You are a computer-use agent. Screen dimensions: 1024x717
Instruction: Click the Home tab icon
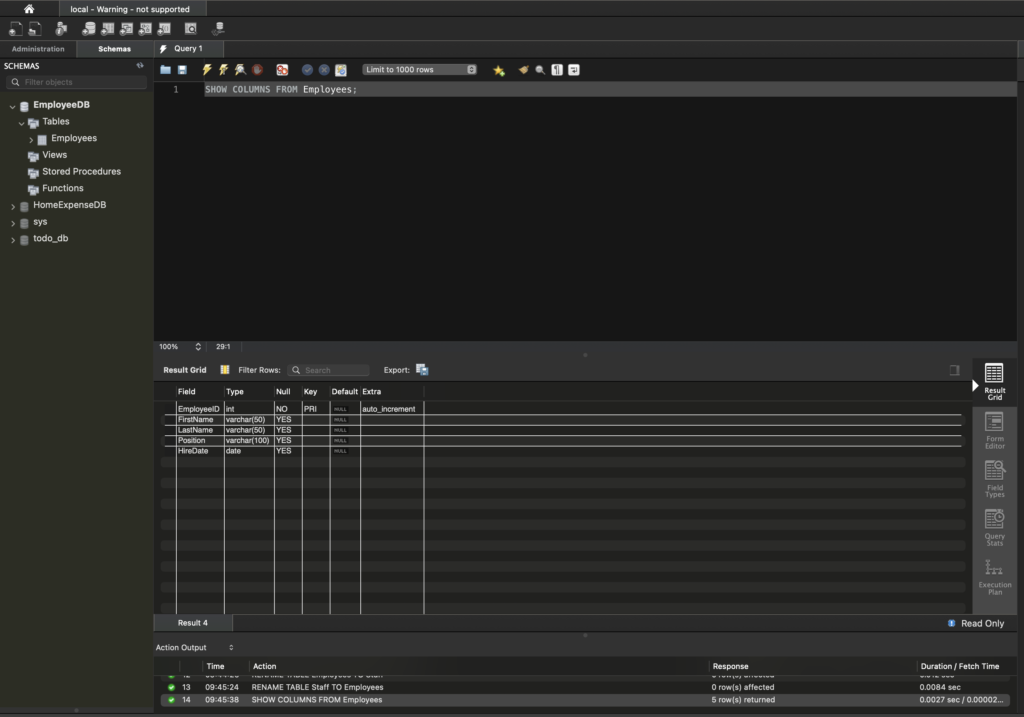[x=29, y=9]
